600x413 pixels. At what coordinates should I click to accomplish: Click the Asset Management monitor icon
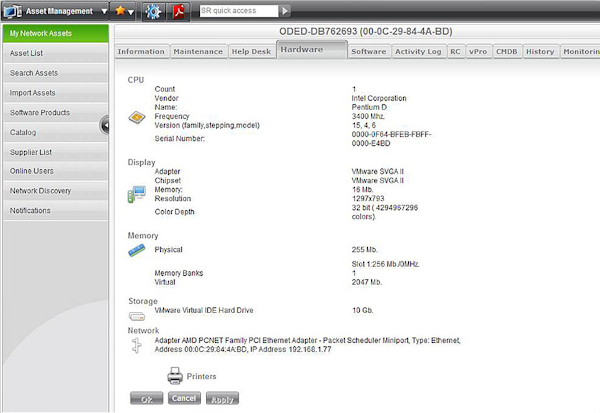click(13, 11)
